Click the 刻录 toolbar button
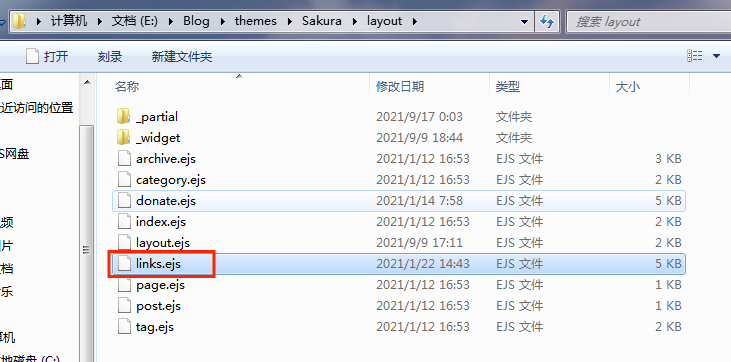 point(110,56)
